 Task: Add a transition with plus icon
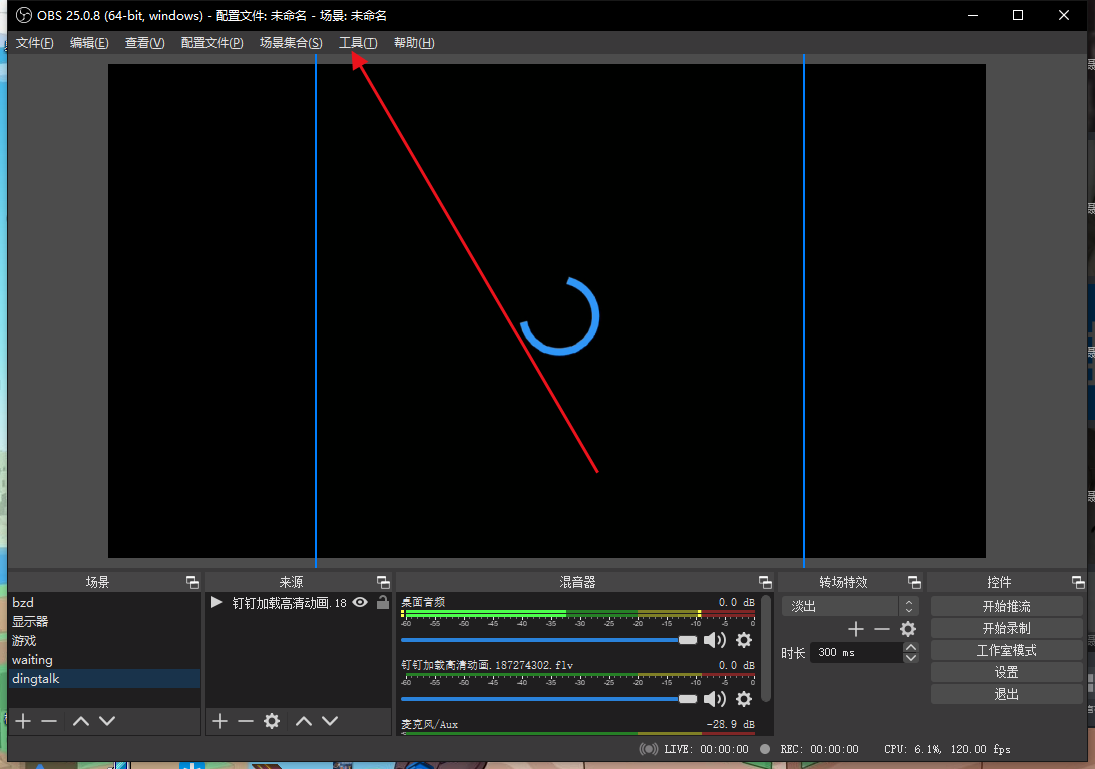(855, 629)
